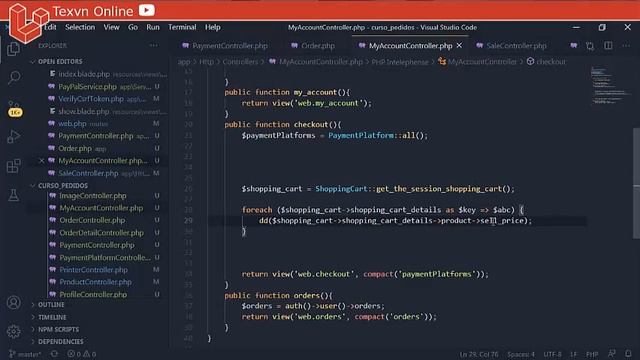Open the Extensions view
This screenshot has height=360, width=640.
pos(13,166)
